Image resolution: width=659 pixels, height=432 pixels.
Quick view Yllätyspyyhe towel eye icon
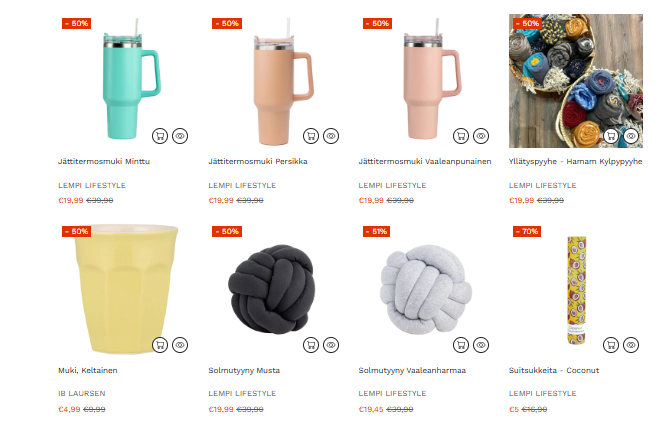[631, 136]
